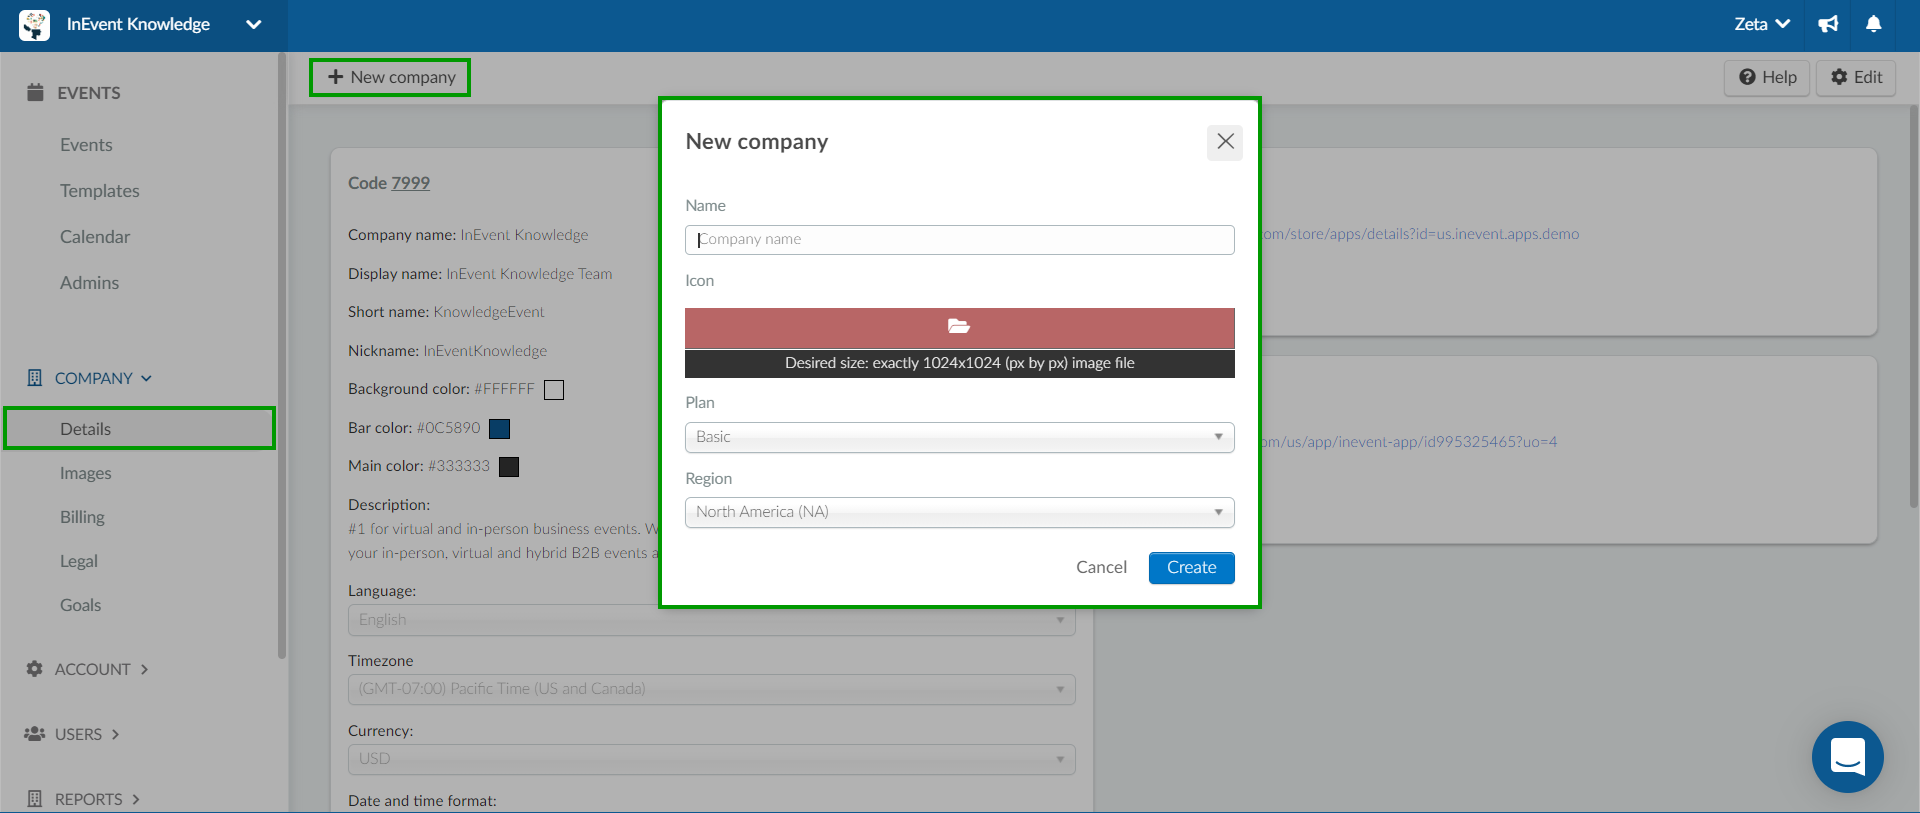Open Admins in sidebar
This screenshot has height=813, width=1920.
pos(89,283)
